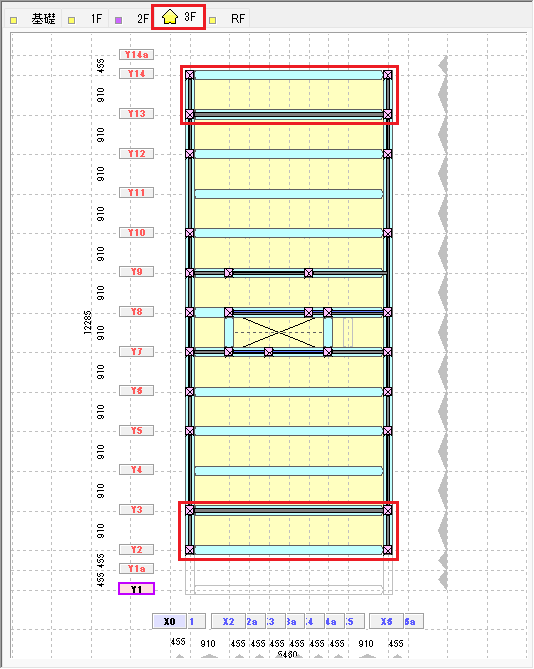
Task: Select the cyan beam on Y11 line
Action: (x=289, y=194)
